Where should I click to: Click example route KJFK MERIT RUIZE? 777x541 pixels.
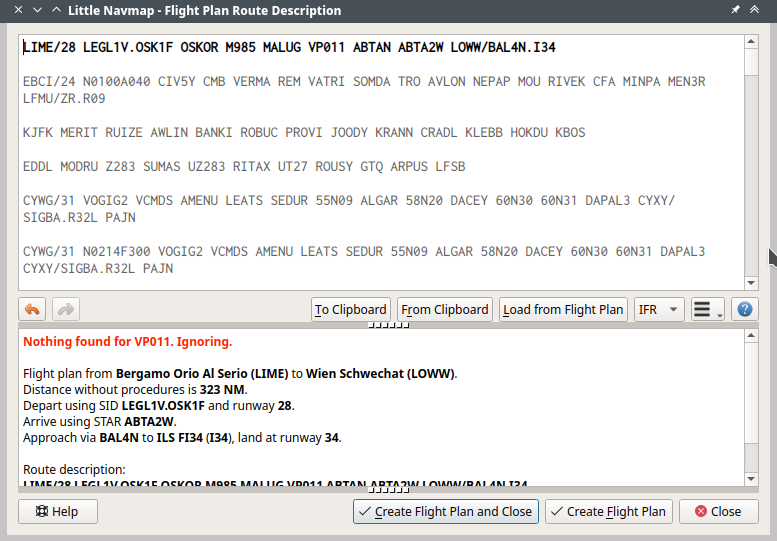click(x=304, y=132)
